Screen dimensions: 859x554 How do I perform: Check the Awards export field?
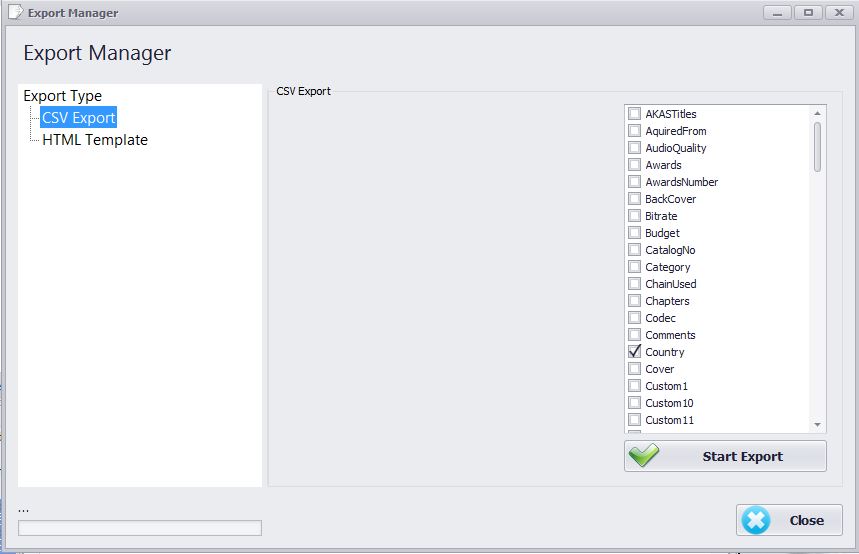tap(634, 165)
